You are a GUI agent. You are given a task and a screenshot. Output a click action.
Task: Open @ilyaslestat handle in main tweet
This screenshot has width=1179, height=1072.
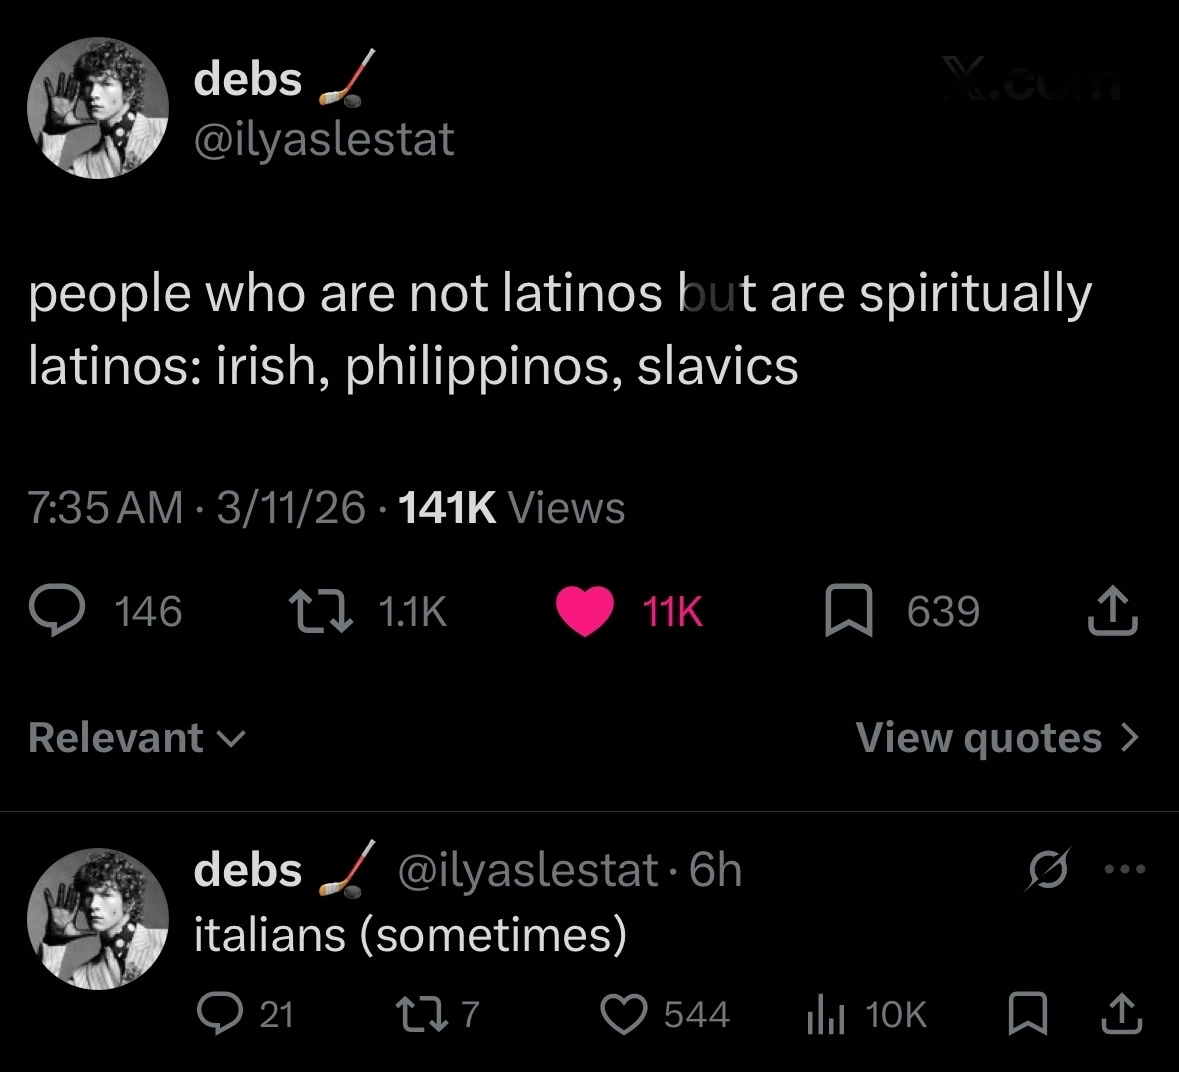[x=324, y=140]
